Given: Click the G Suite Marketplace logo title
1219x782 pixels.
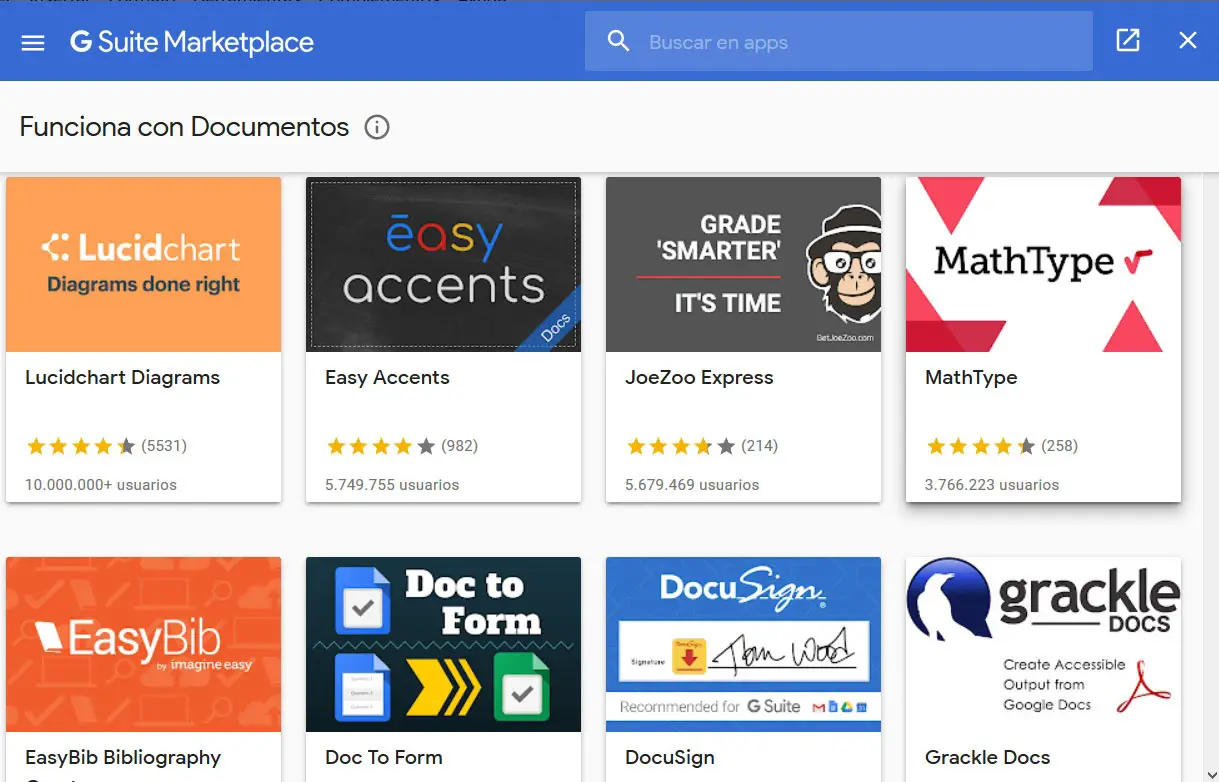Looking at the screenshot, I should coord(192,42).
